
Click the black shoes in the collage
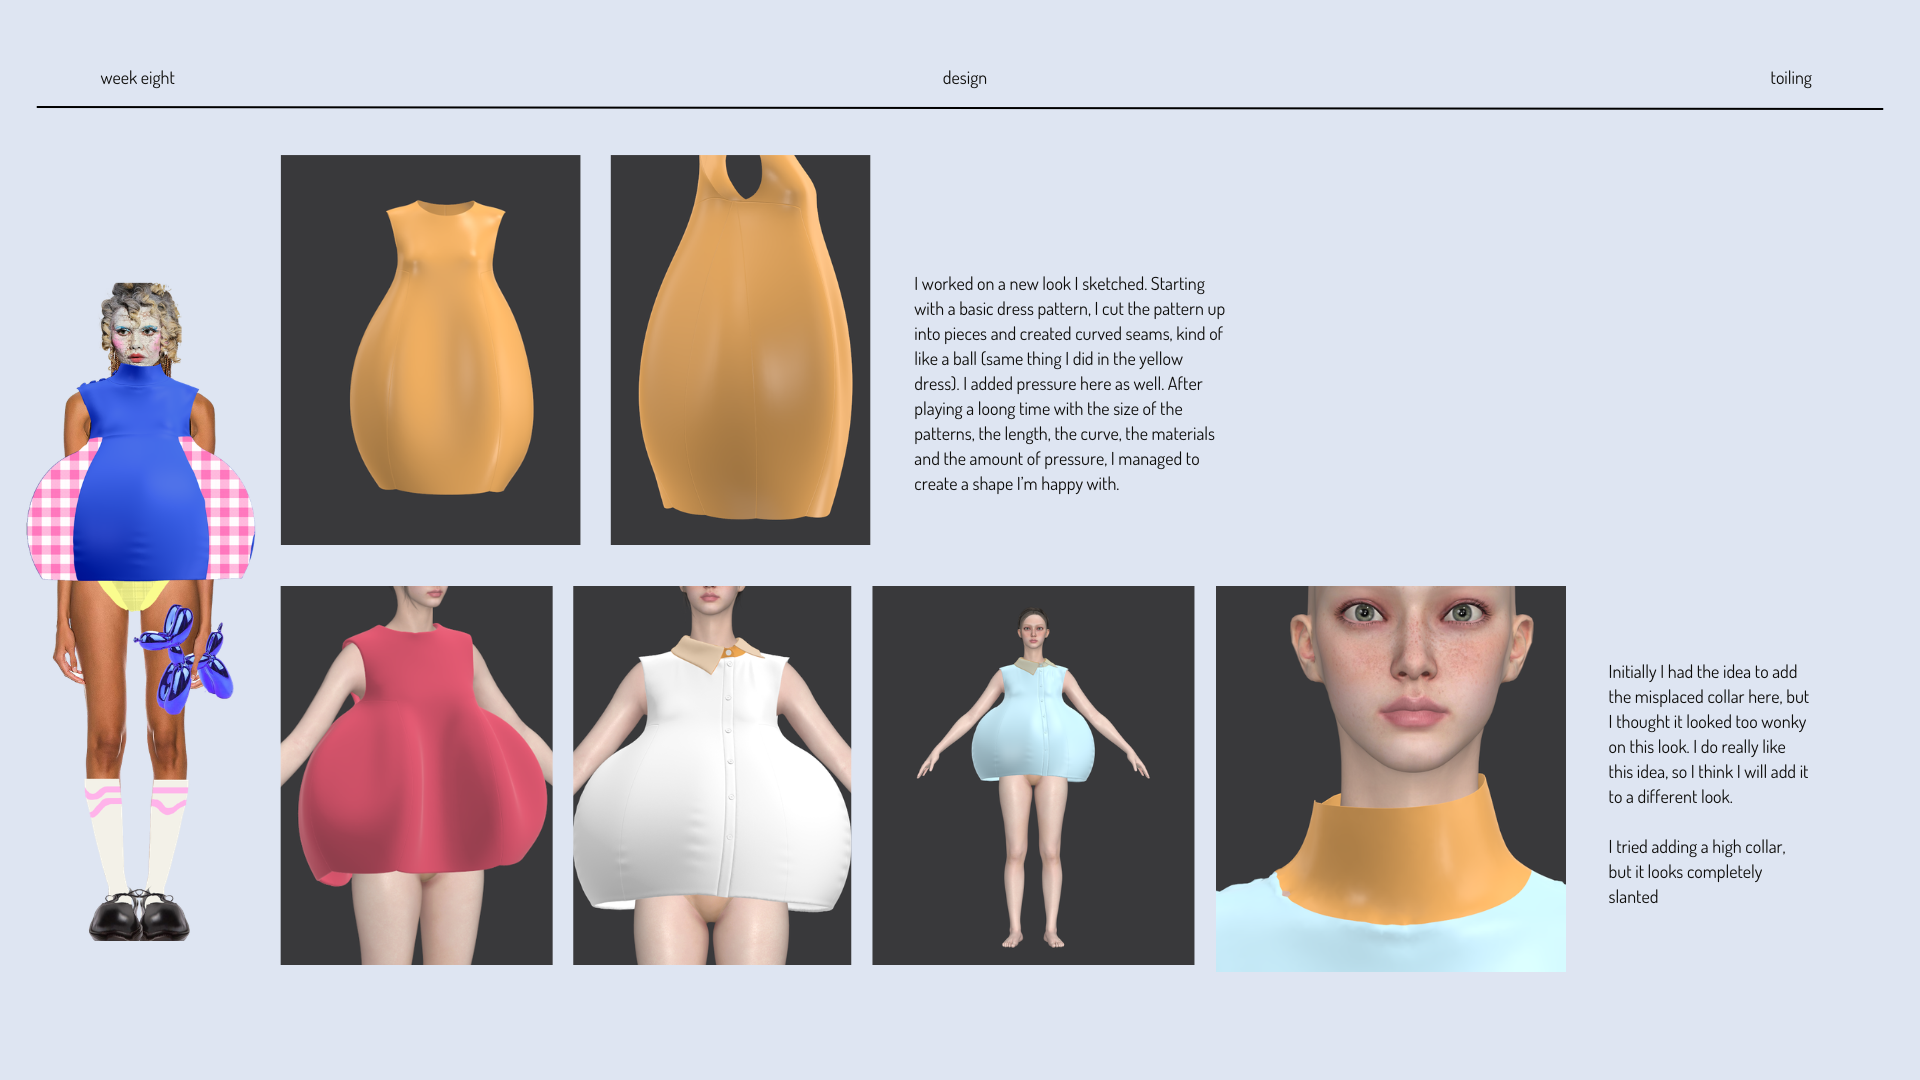tap(139, 915)
